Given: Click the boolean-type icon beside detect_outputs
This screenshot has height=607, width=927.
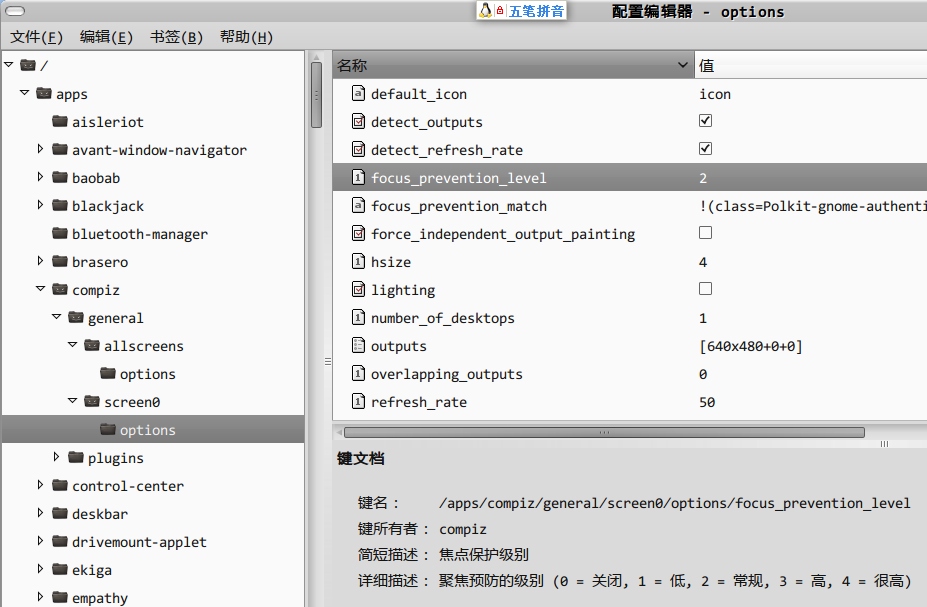Looking at the screenshot, I should tap(358, 121).
